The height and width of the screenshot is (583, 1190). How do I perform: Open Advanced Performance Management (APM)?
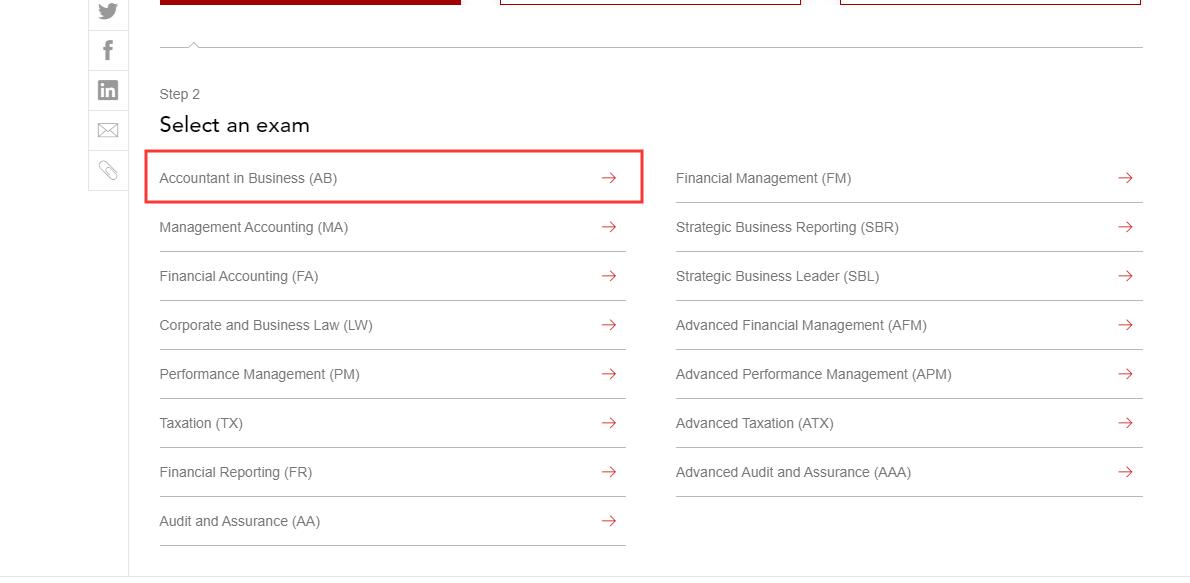click(813, 374)
